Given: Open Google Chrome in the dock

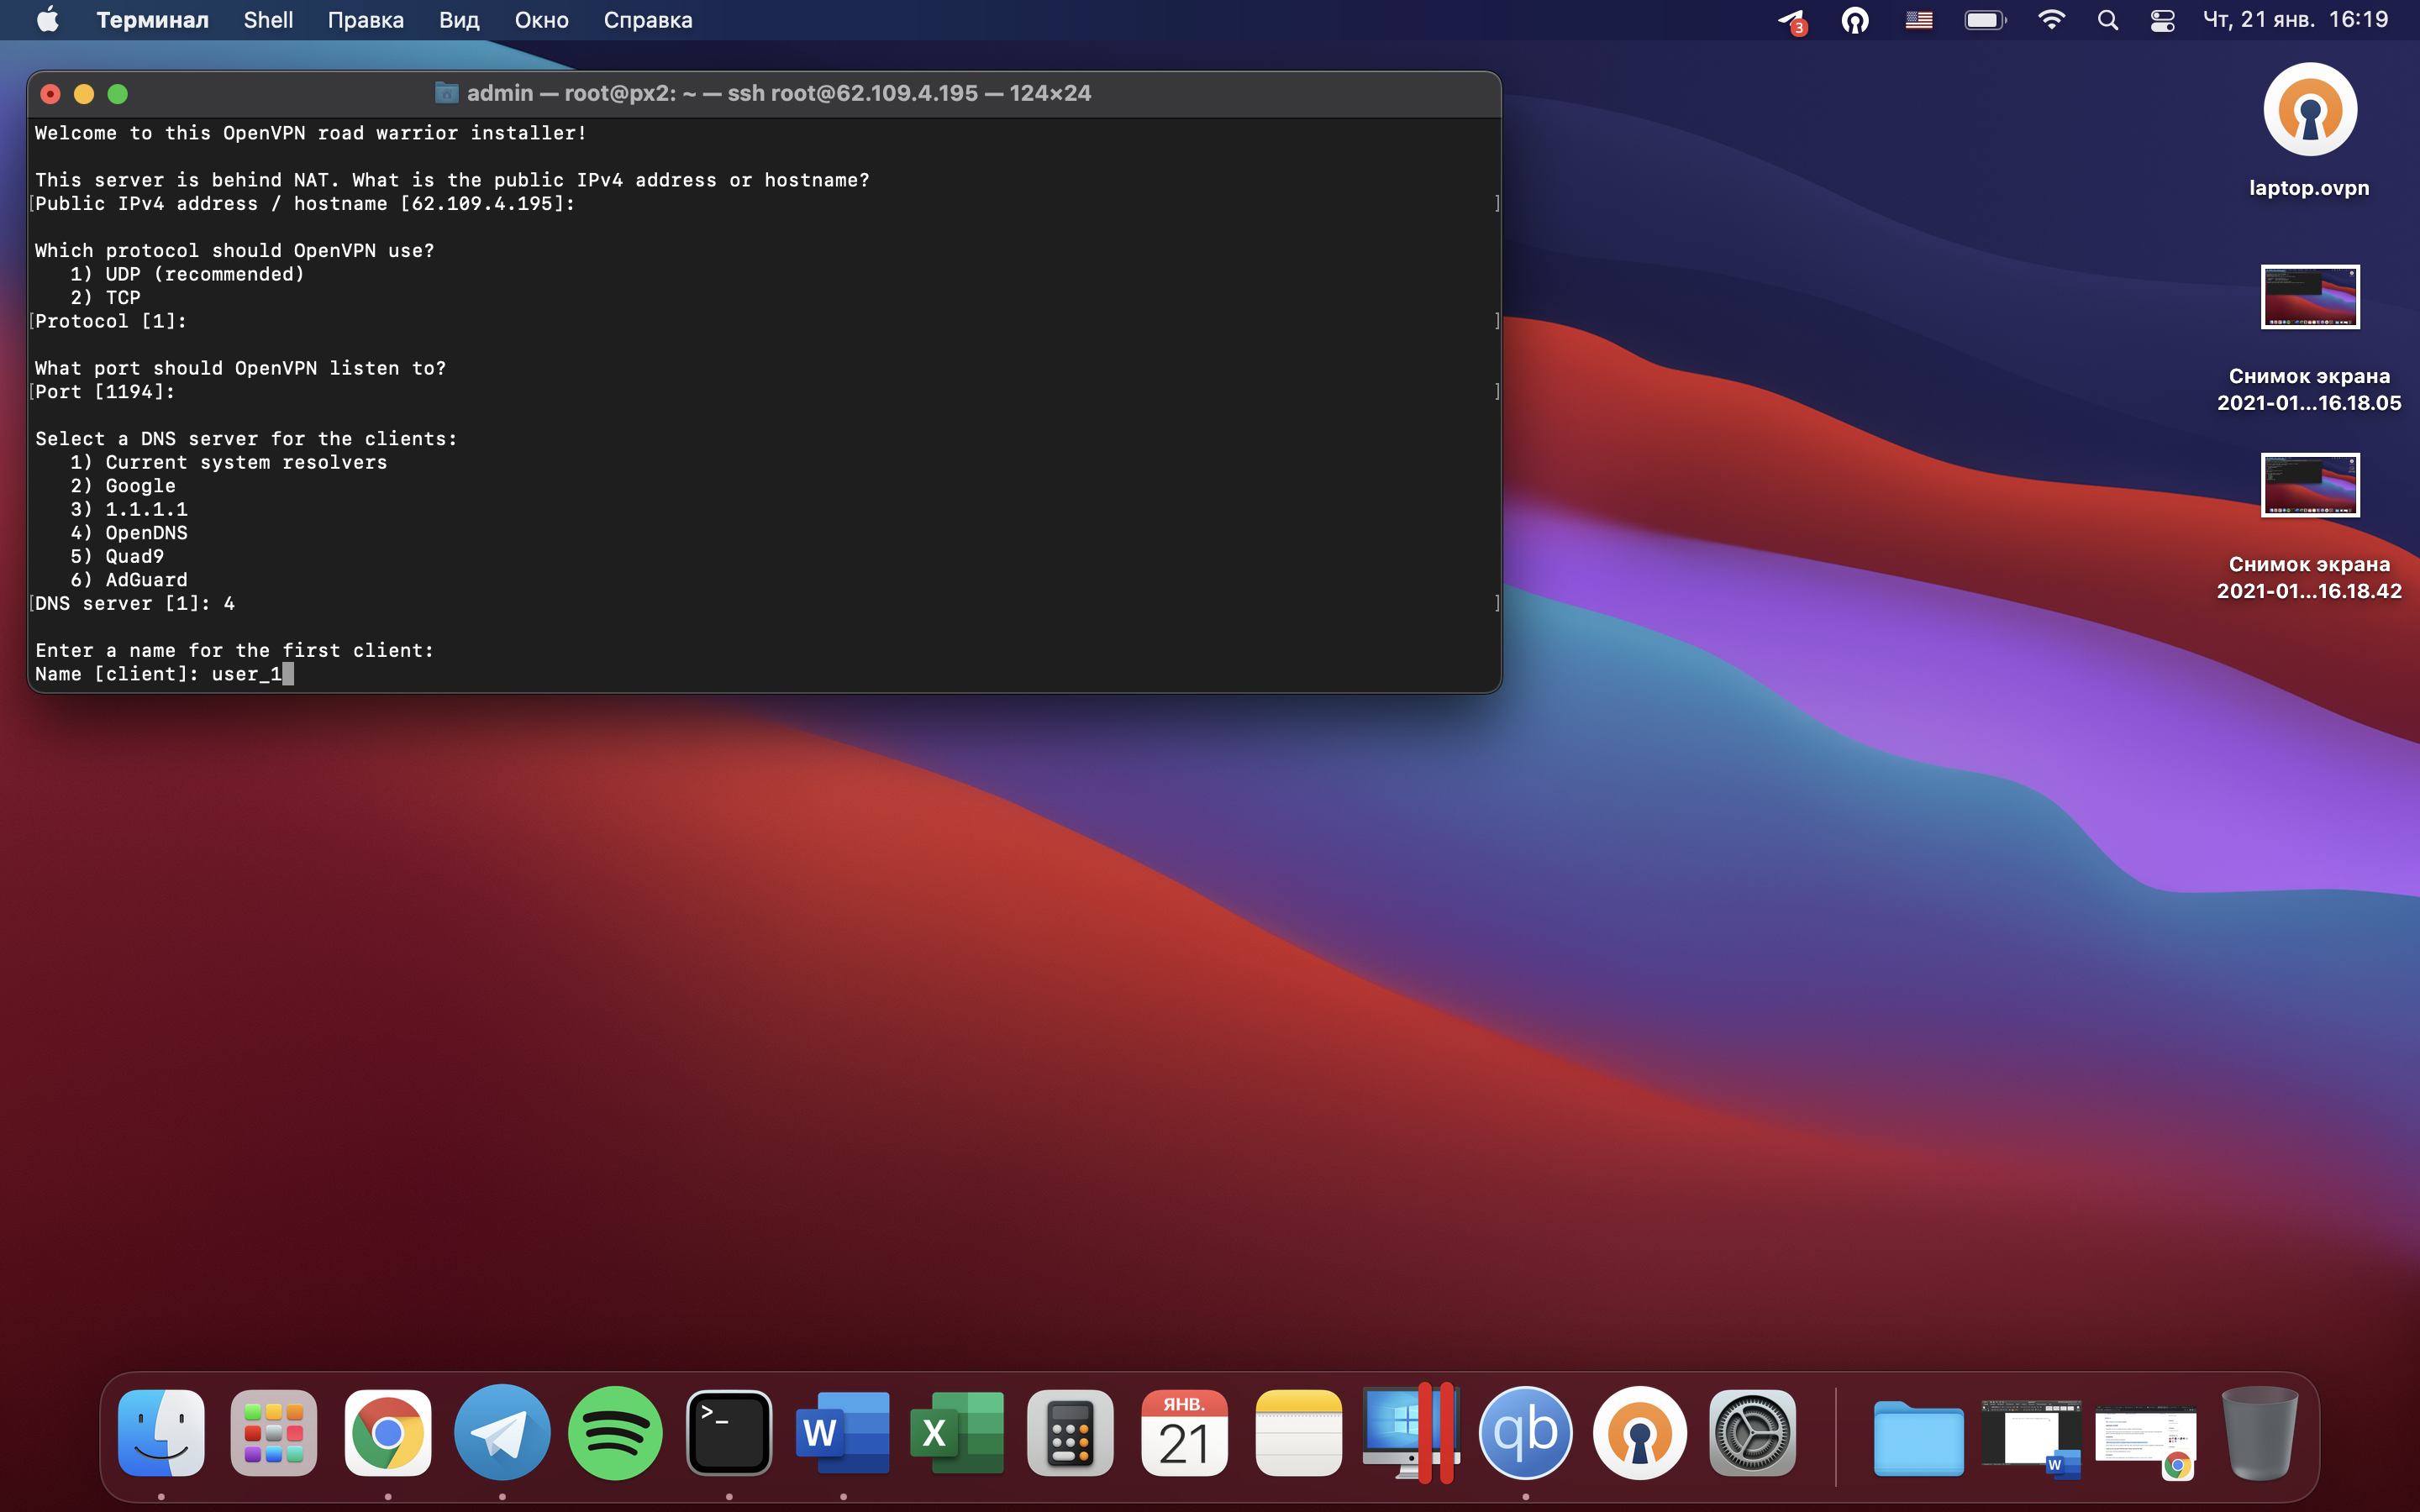Looking at the screenshot, I should tap(388, 1432).
